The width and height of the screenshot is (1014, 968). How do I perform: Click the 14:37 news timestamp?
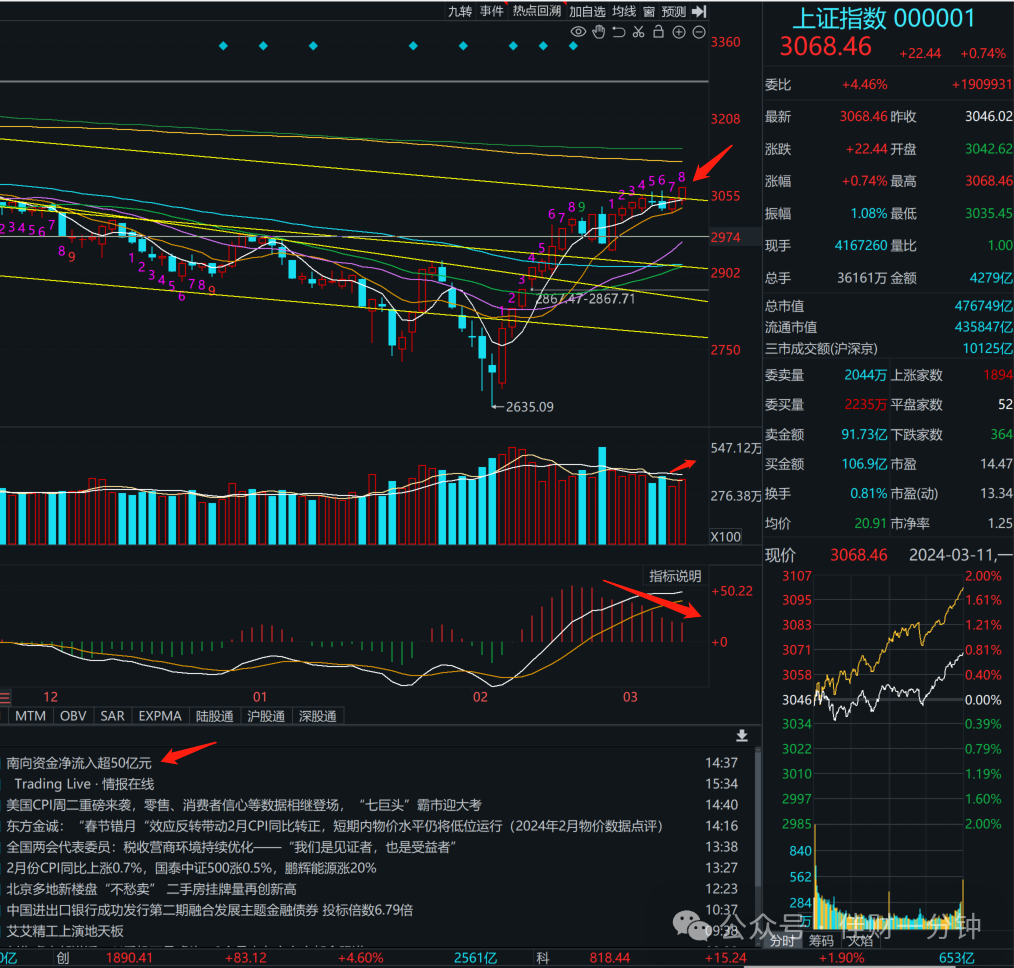click(x=721, y=763)
